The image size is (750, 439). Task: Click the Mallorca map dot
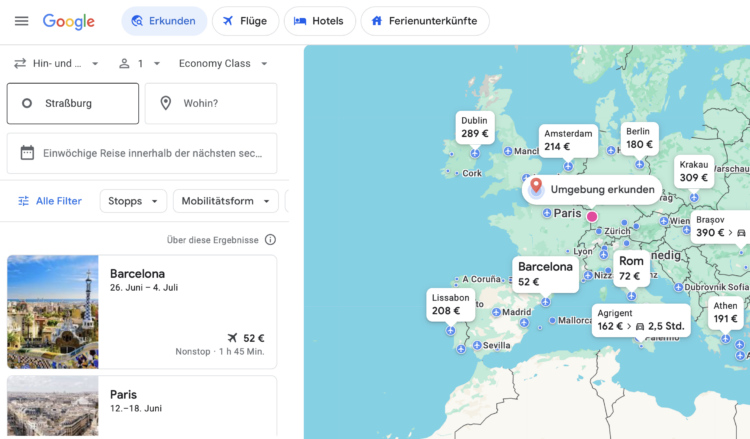[552, 320]
